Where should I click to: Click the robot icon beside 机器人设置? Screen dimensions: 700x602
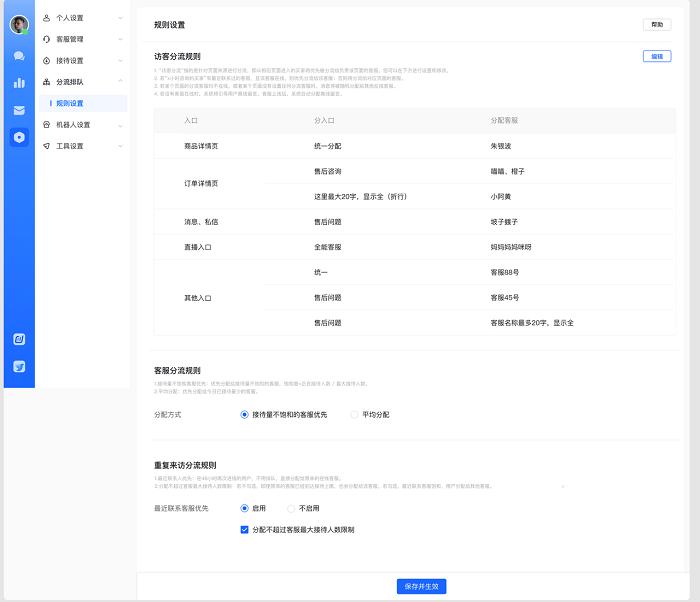[47, 125]
